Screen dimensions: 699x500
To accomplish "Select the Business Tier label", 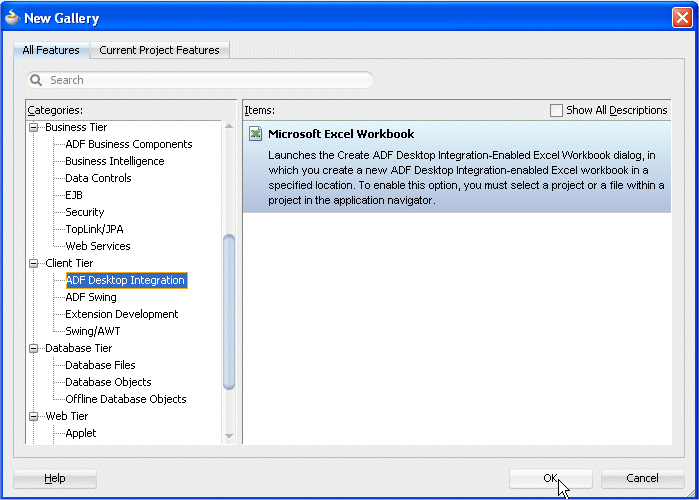I will point(76,127).
